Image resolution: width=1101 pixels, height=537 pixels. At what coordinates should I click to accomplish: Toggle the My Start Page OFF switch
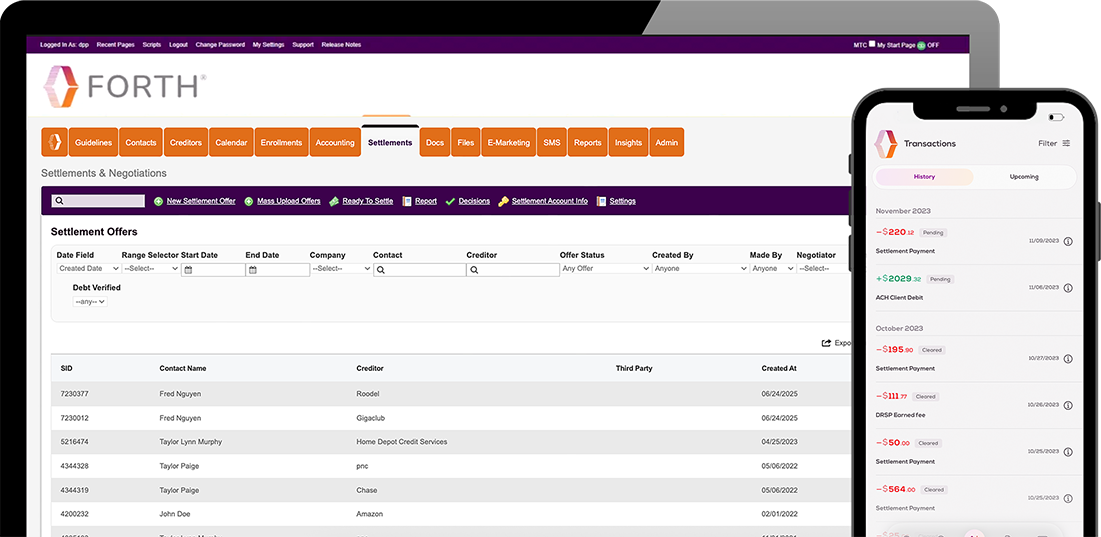pos(921,45)
